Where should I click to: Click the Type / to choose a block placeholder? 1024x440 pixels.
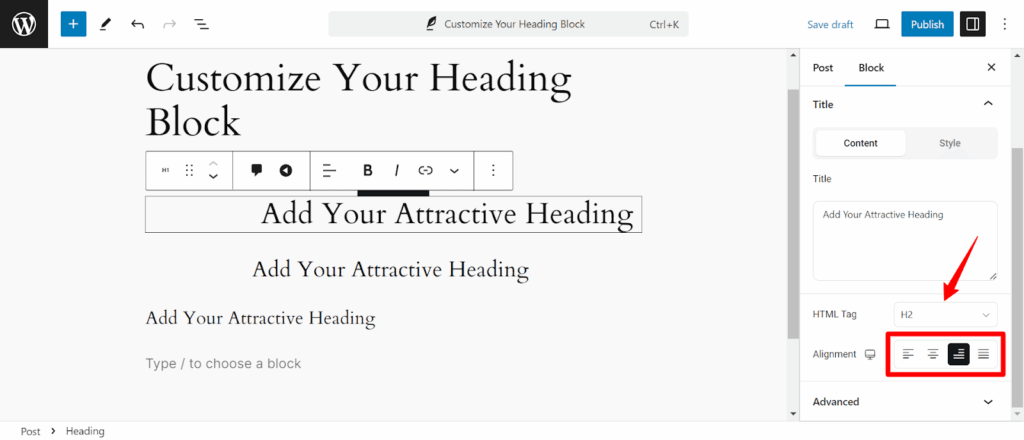(x=223, y=364)
